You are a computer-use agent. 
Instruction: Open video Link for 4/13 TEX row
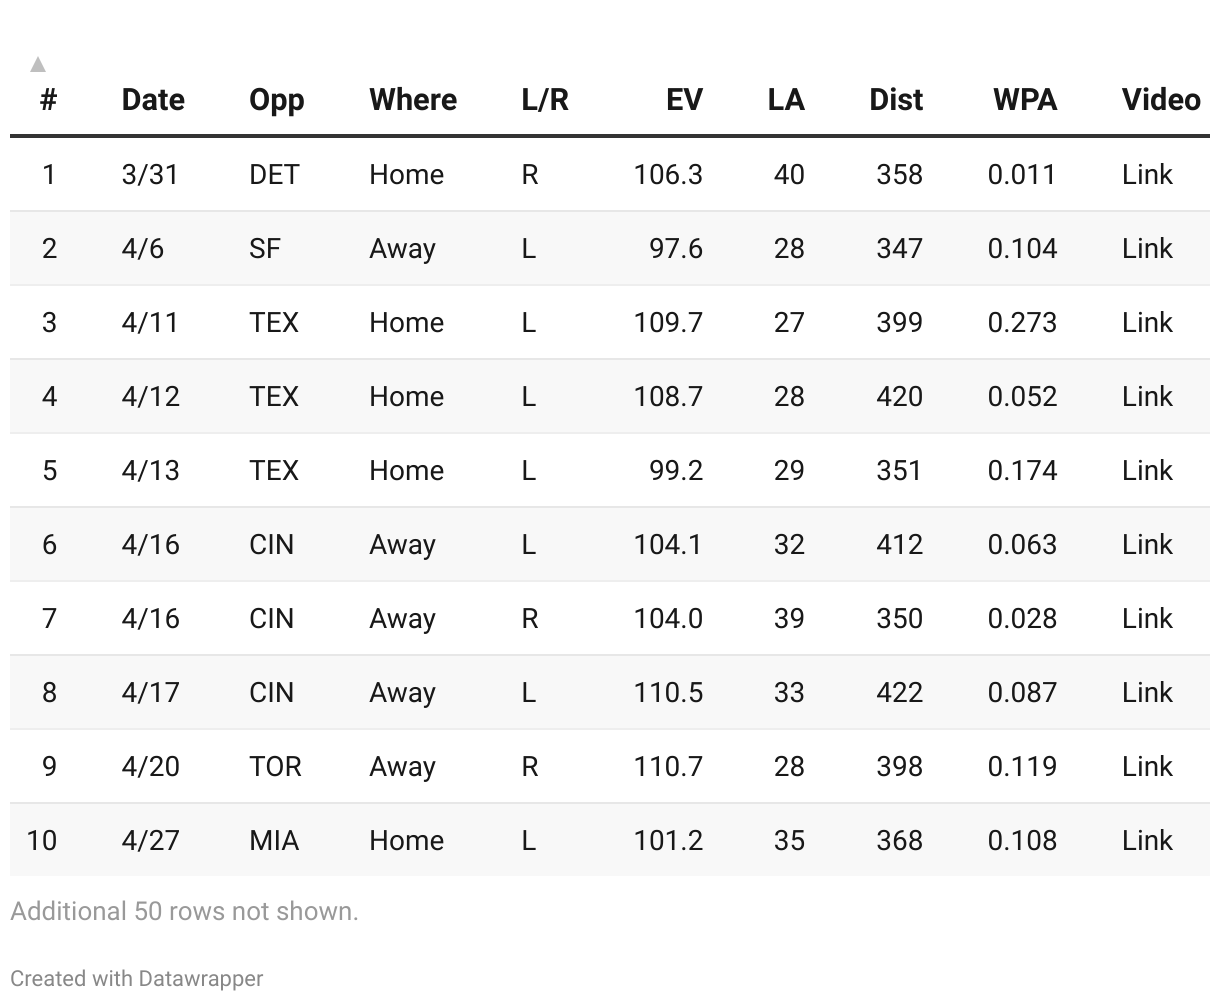point(1147,471)
